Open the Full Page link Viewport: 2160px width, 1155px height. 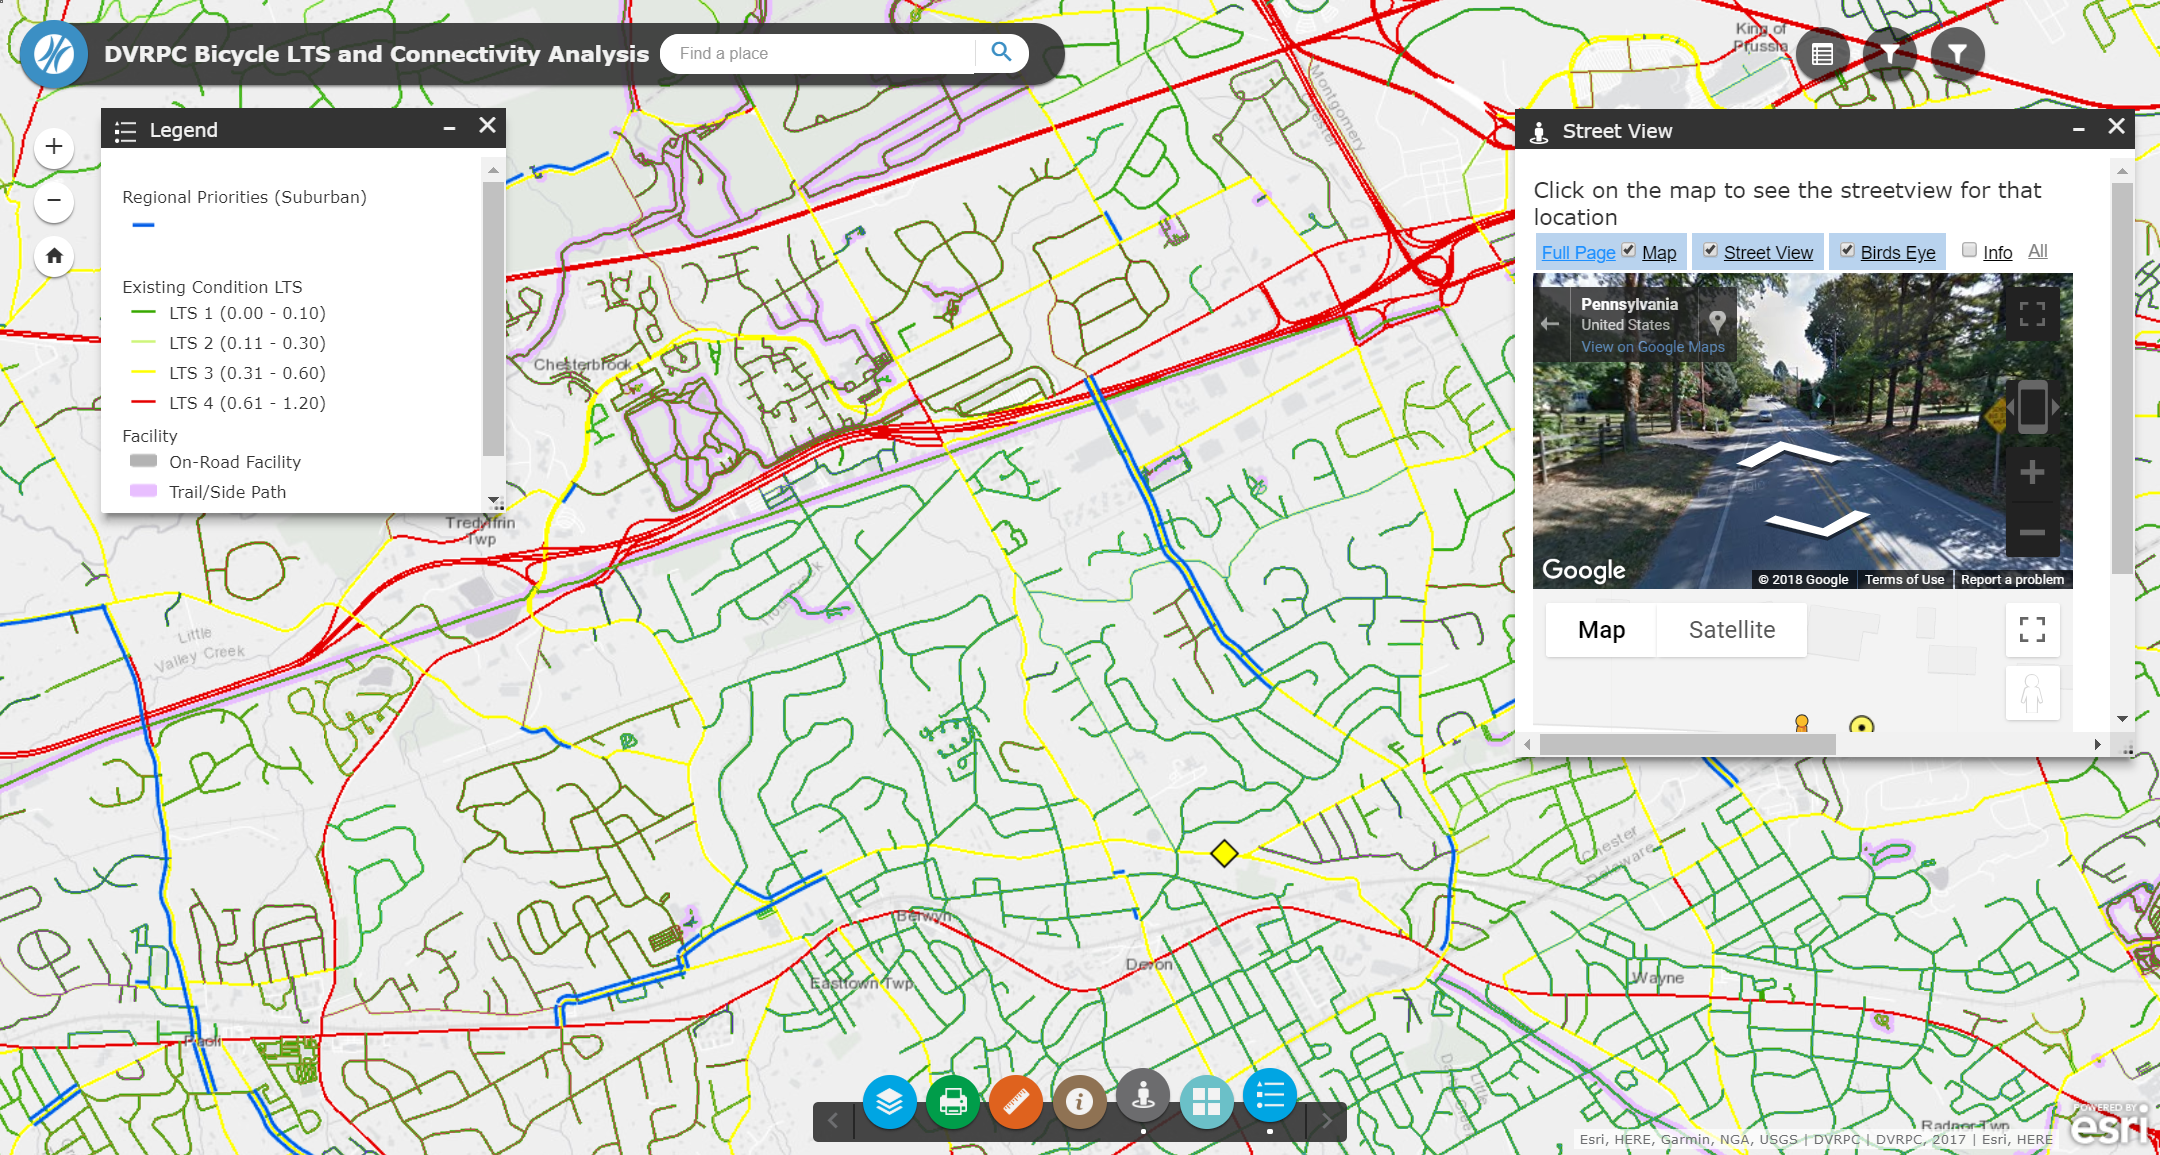coord(1578,253)
